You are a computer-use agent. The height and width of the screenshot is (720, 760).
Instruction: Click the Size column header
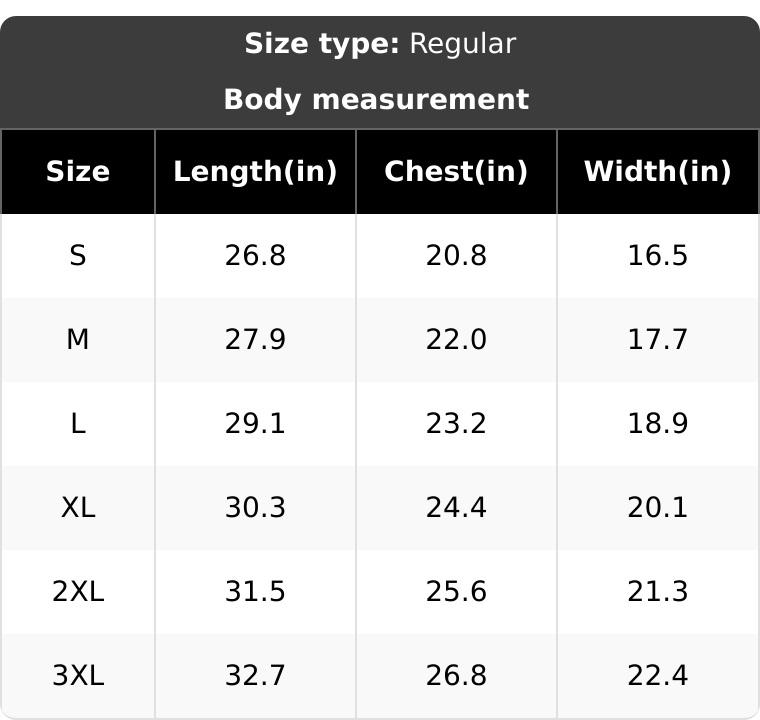pyautogui.click(x=78, y=172)
